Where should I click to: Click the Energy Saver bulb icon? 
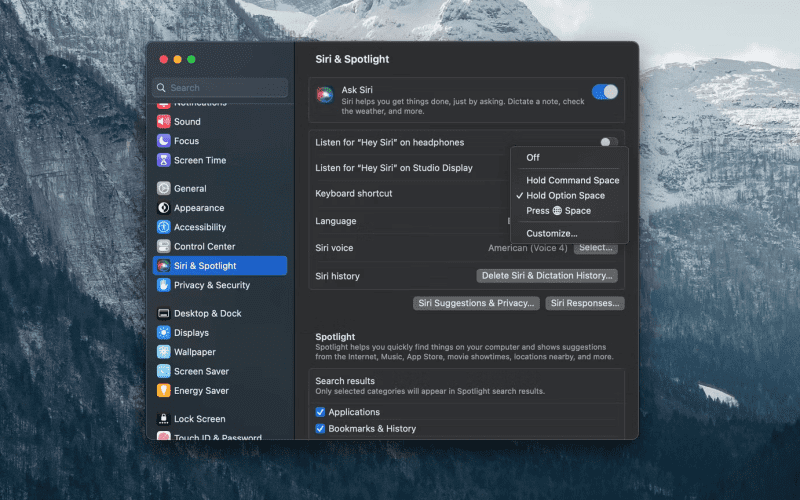pyautogui.click(x=163, y=391)
